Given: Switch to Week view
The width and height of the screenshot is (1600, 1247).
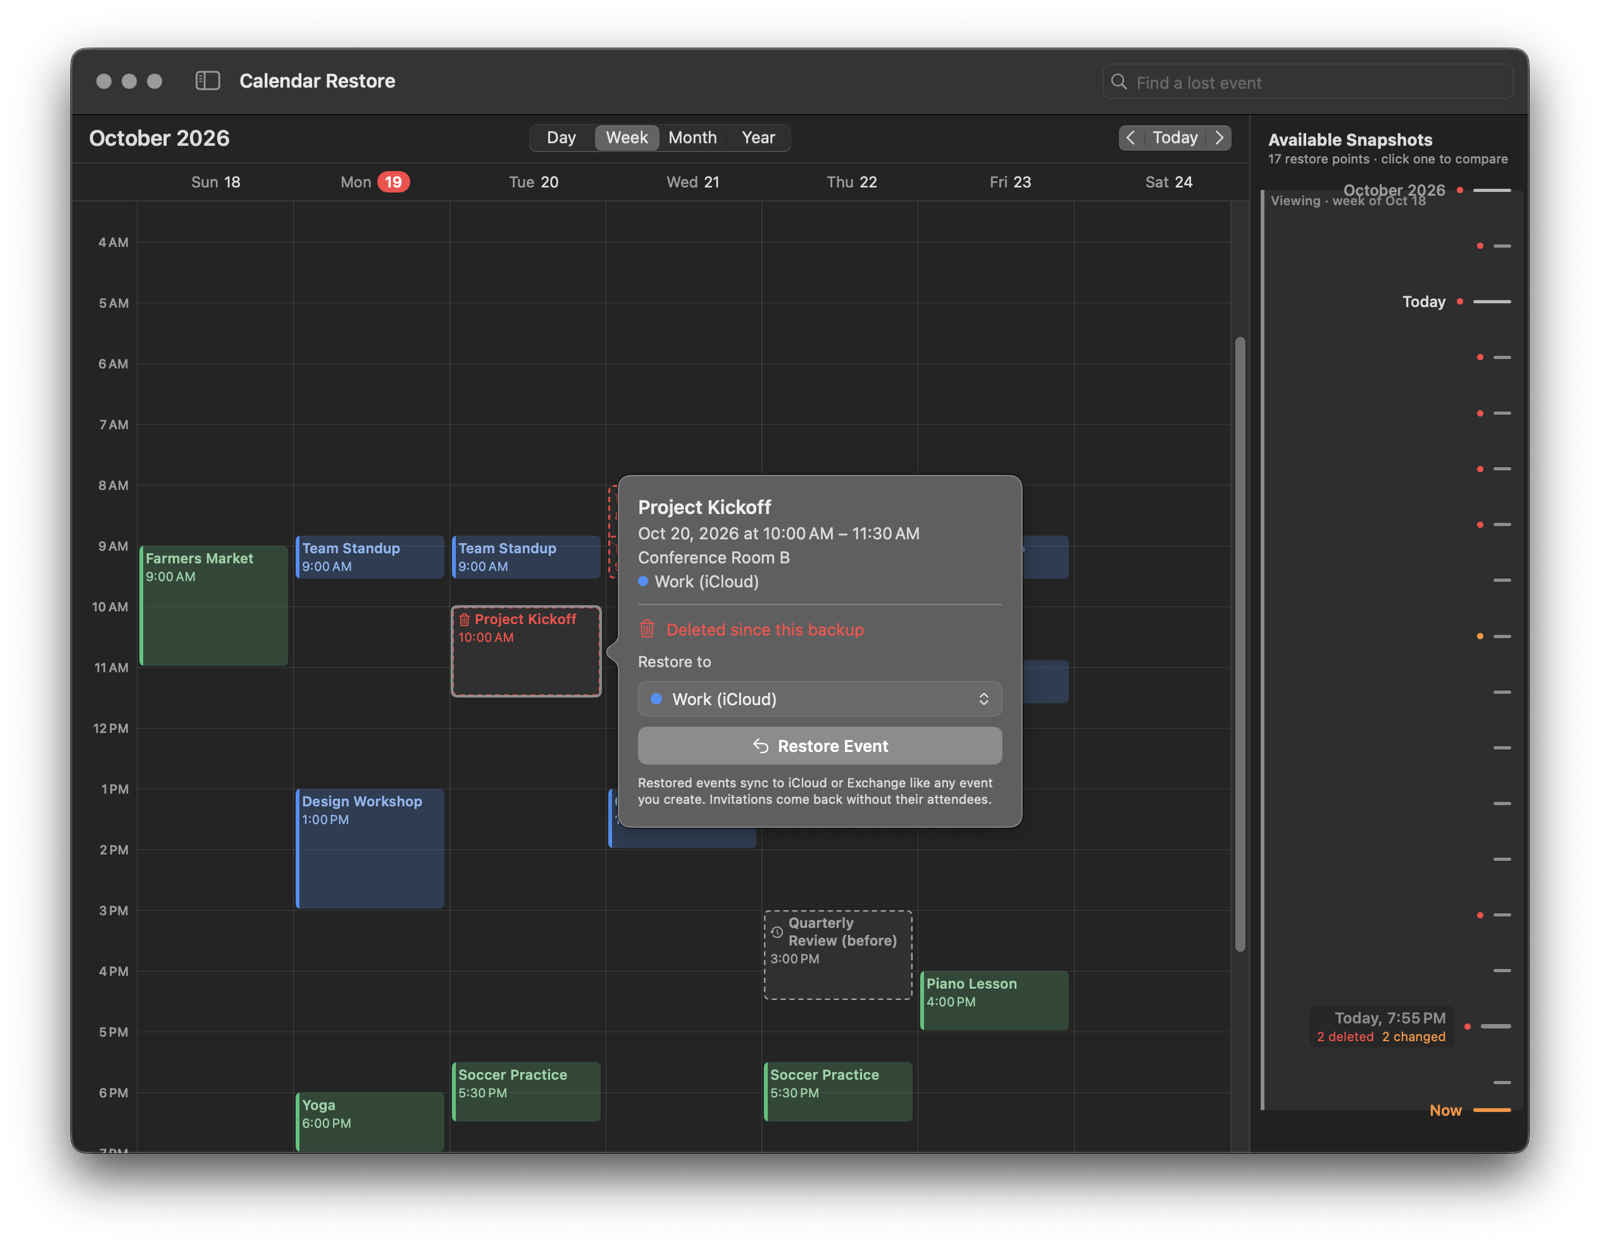Looking at the screenshot, I should pyautogui.click(x=627, y=138).
